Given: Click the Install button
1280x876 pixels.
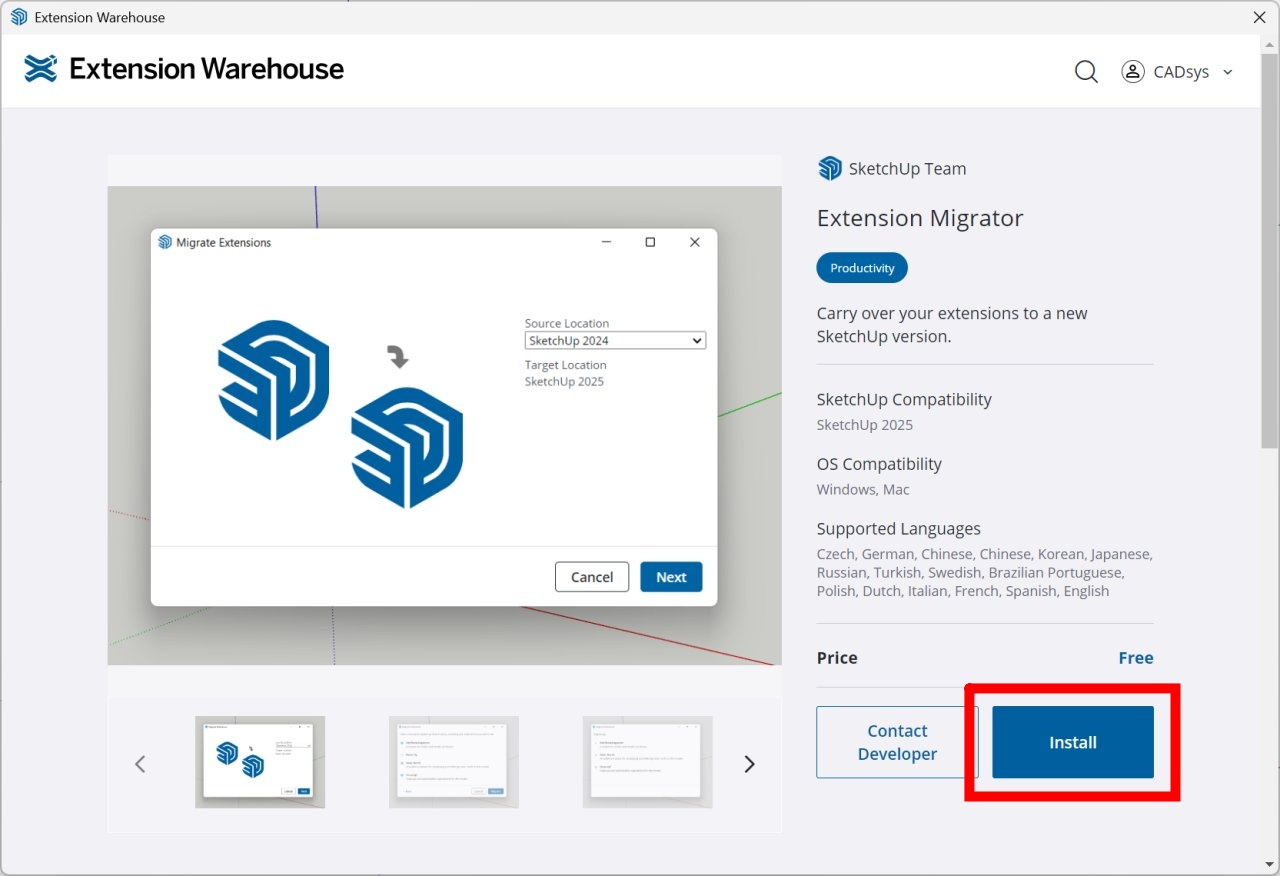Looking at the screenshot, I should coord(1072,742).
